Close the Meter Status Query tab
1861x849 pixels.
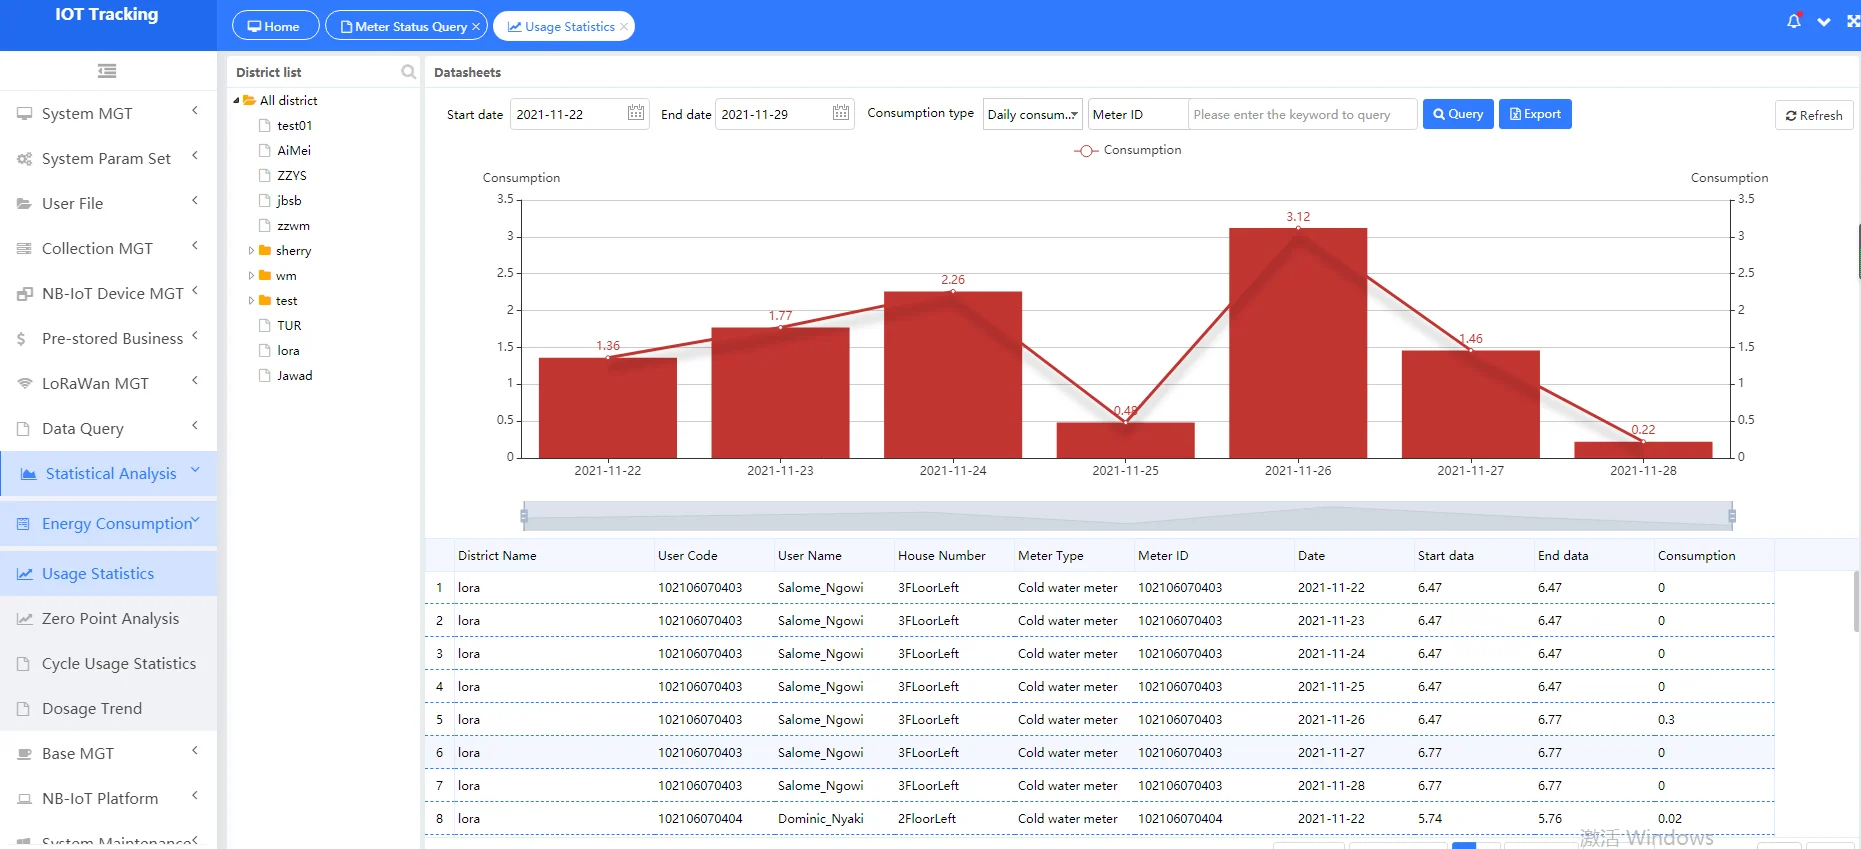tap(476, 27)
